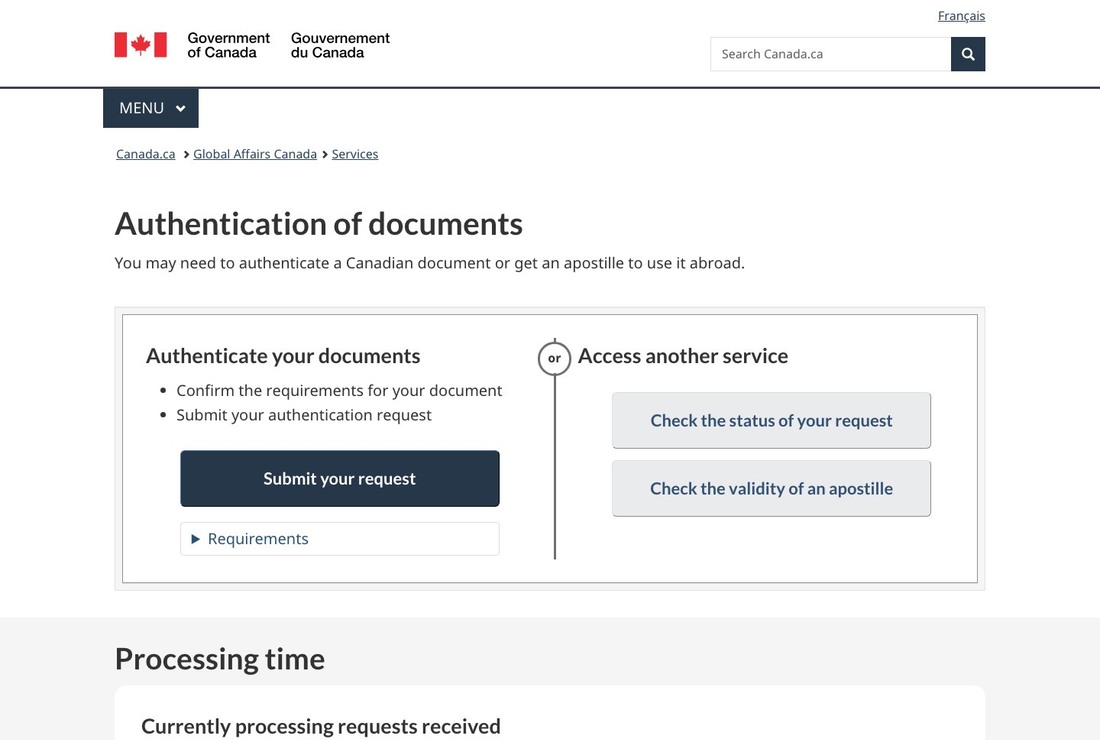The width and height of the screenshot is (1100, 740).
Task: Click 'Confirm the requirements for your document' bullet
Action: [x=339, y=390]
